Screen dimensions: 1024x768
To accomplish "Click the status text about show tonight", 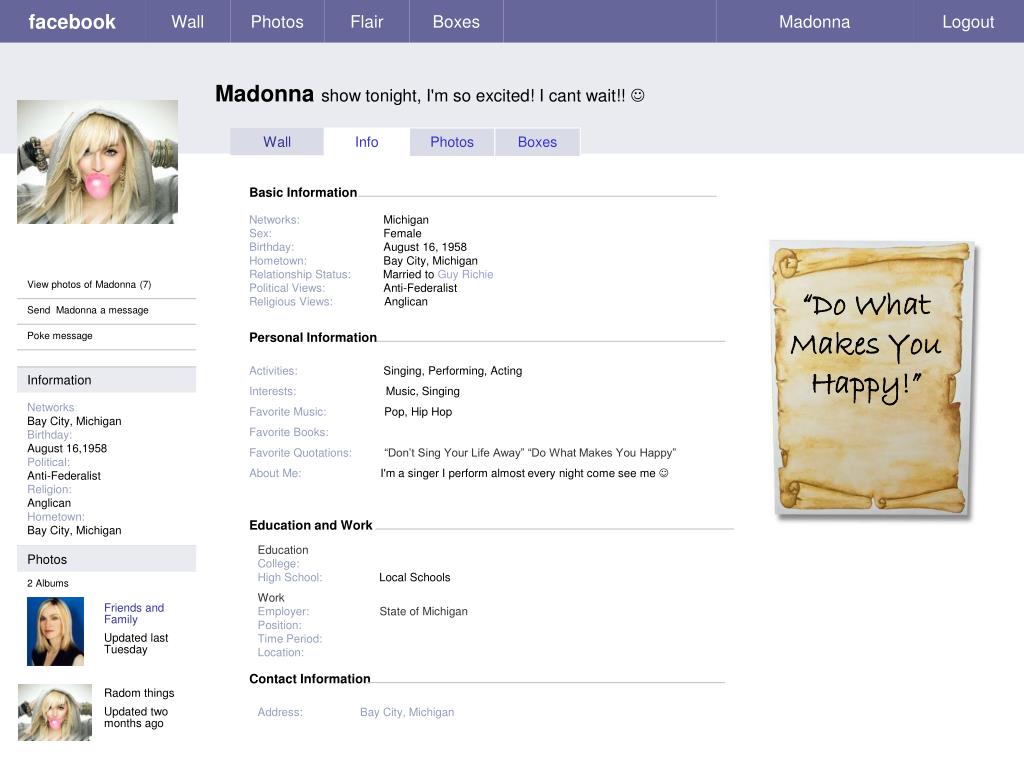I will click(483, 96).
